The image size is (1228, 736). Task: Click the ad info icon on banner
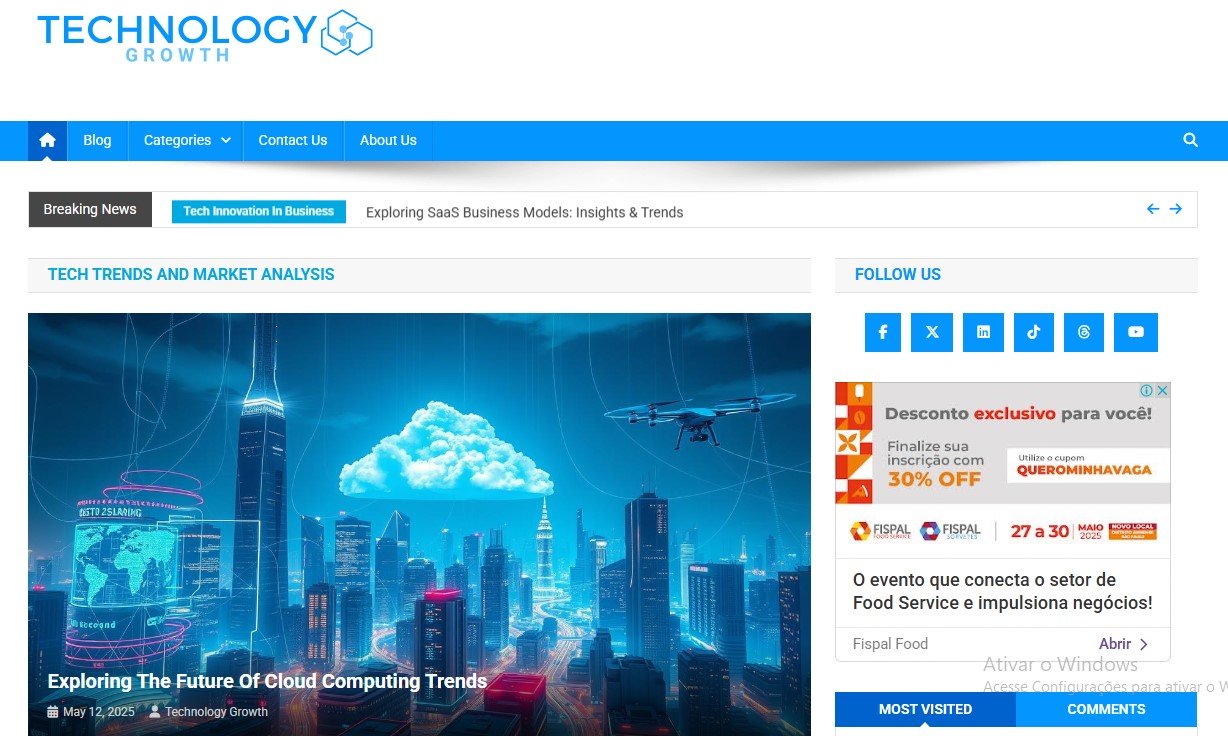click(x=1147, y=391)
